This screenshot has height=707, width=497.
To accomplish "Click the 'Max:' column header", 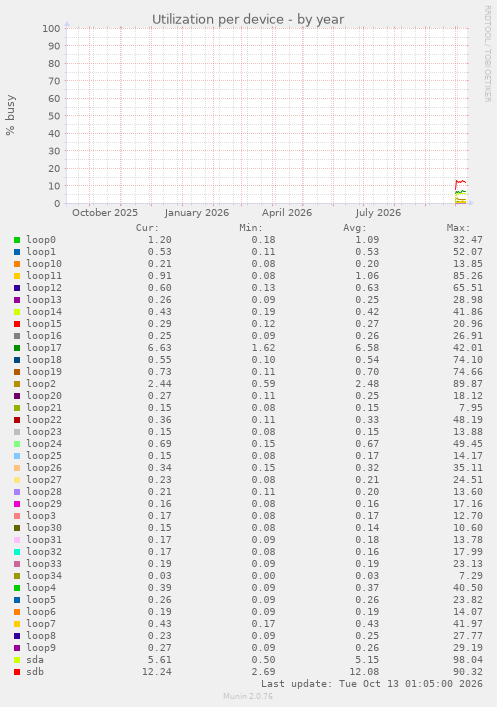I will click(x=458, y=228).
